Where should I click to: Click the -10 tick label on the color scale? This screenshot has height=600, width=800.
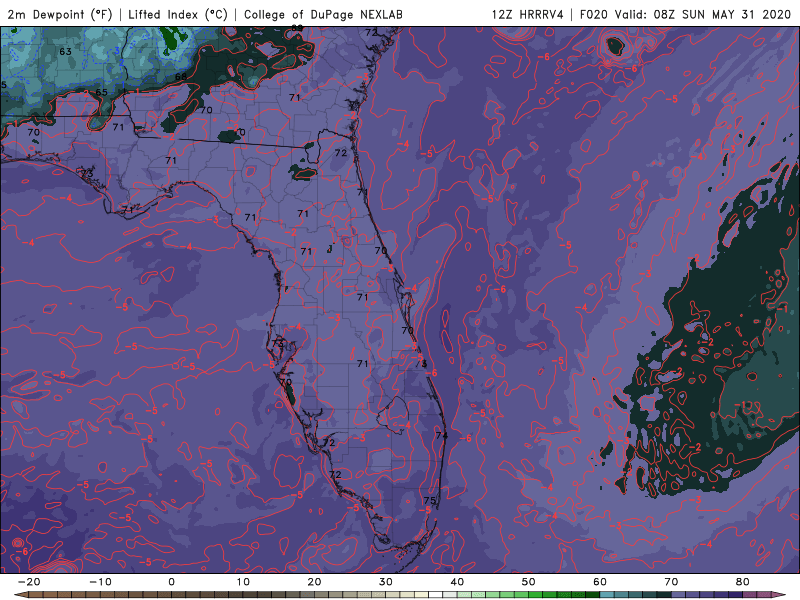[100, 582]
